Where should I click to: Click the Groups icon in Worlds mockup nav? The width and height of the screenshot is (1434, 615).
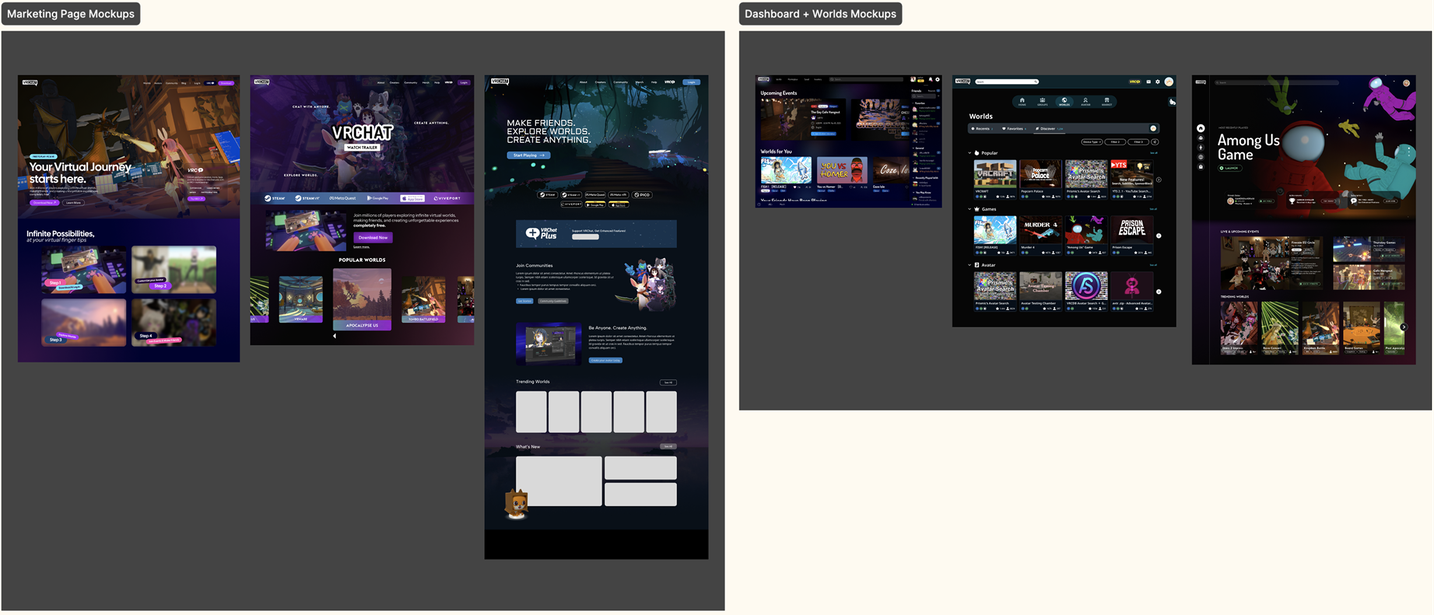[1042, 101]
